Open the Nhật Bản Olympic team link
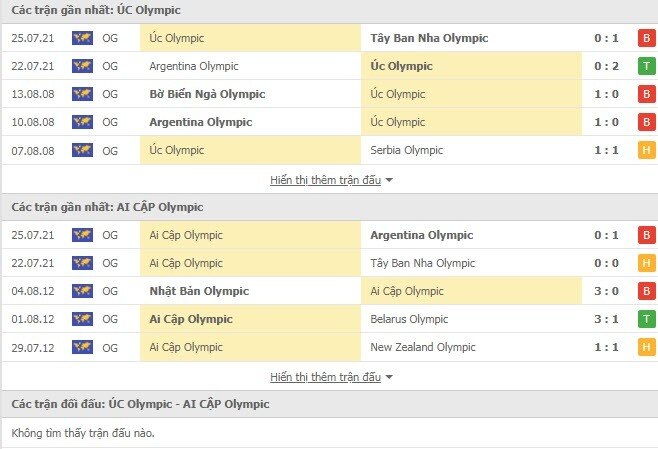The width and height of the screenshot is (658, 449). click(x=199, y=291)
